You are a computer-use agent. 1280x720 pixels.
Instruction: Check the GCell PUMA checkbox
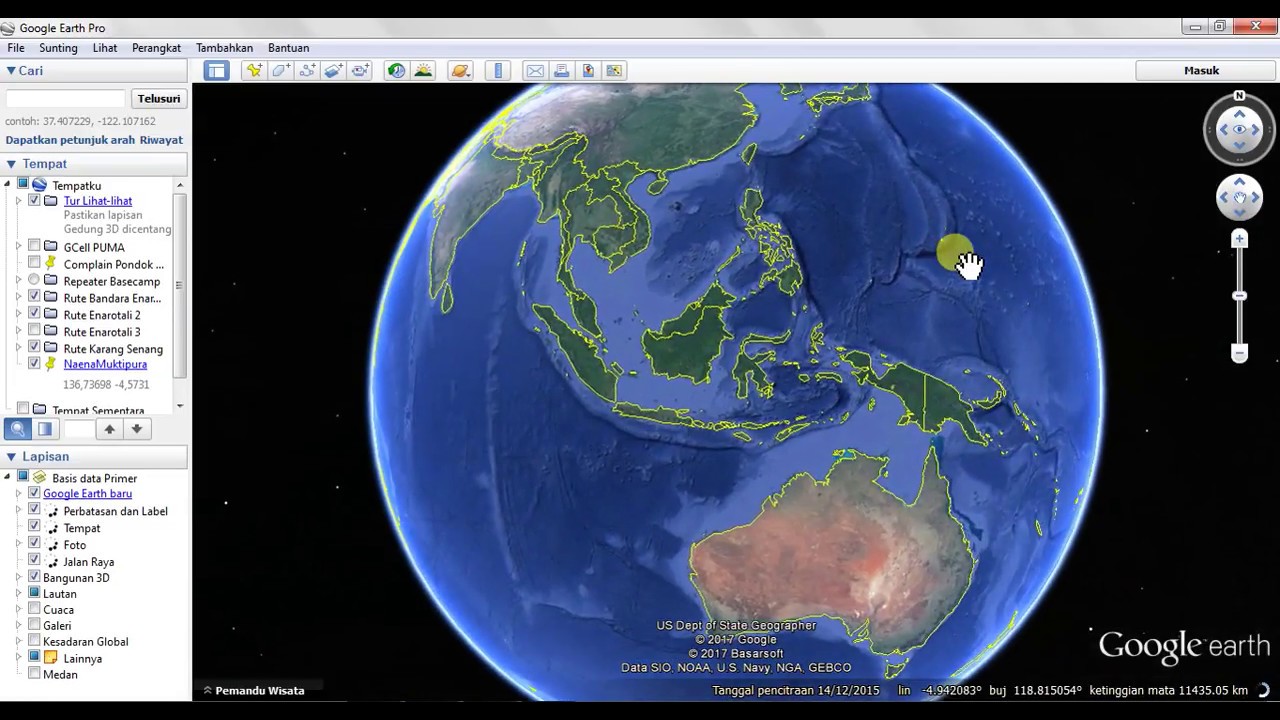pos(34,246)
